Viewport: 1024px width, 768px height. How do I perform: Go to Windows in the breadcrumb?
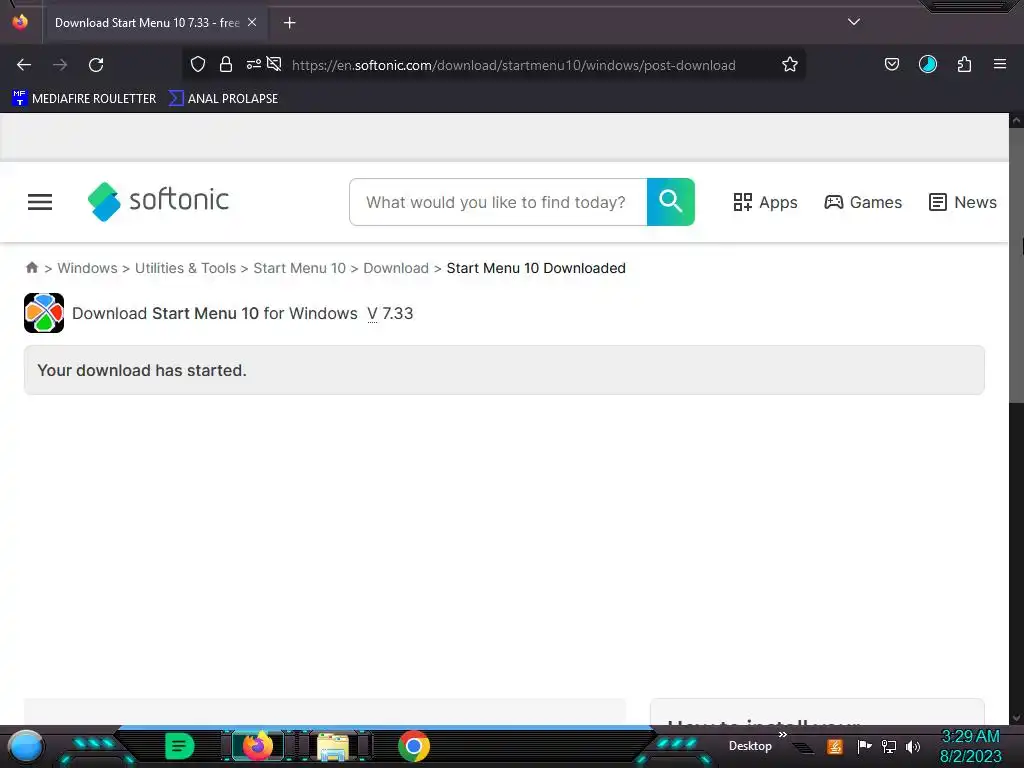pos(88,268)
